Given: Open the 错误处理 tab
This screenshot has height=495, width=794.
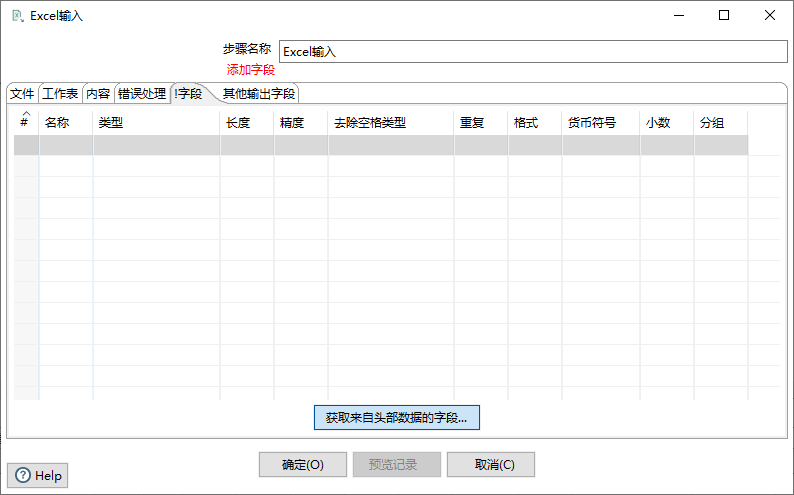Looking at the screenshot, I should tap(142, 94).
